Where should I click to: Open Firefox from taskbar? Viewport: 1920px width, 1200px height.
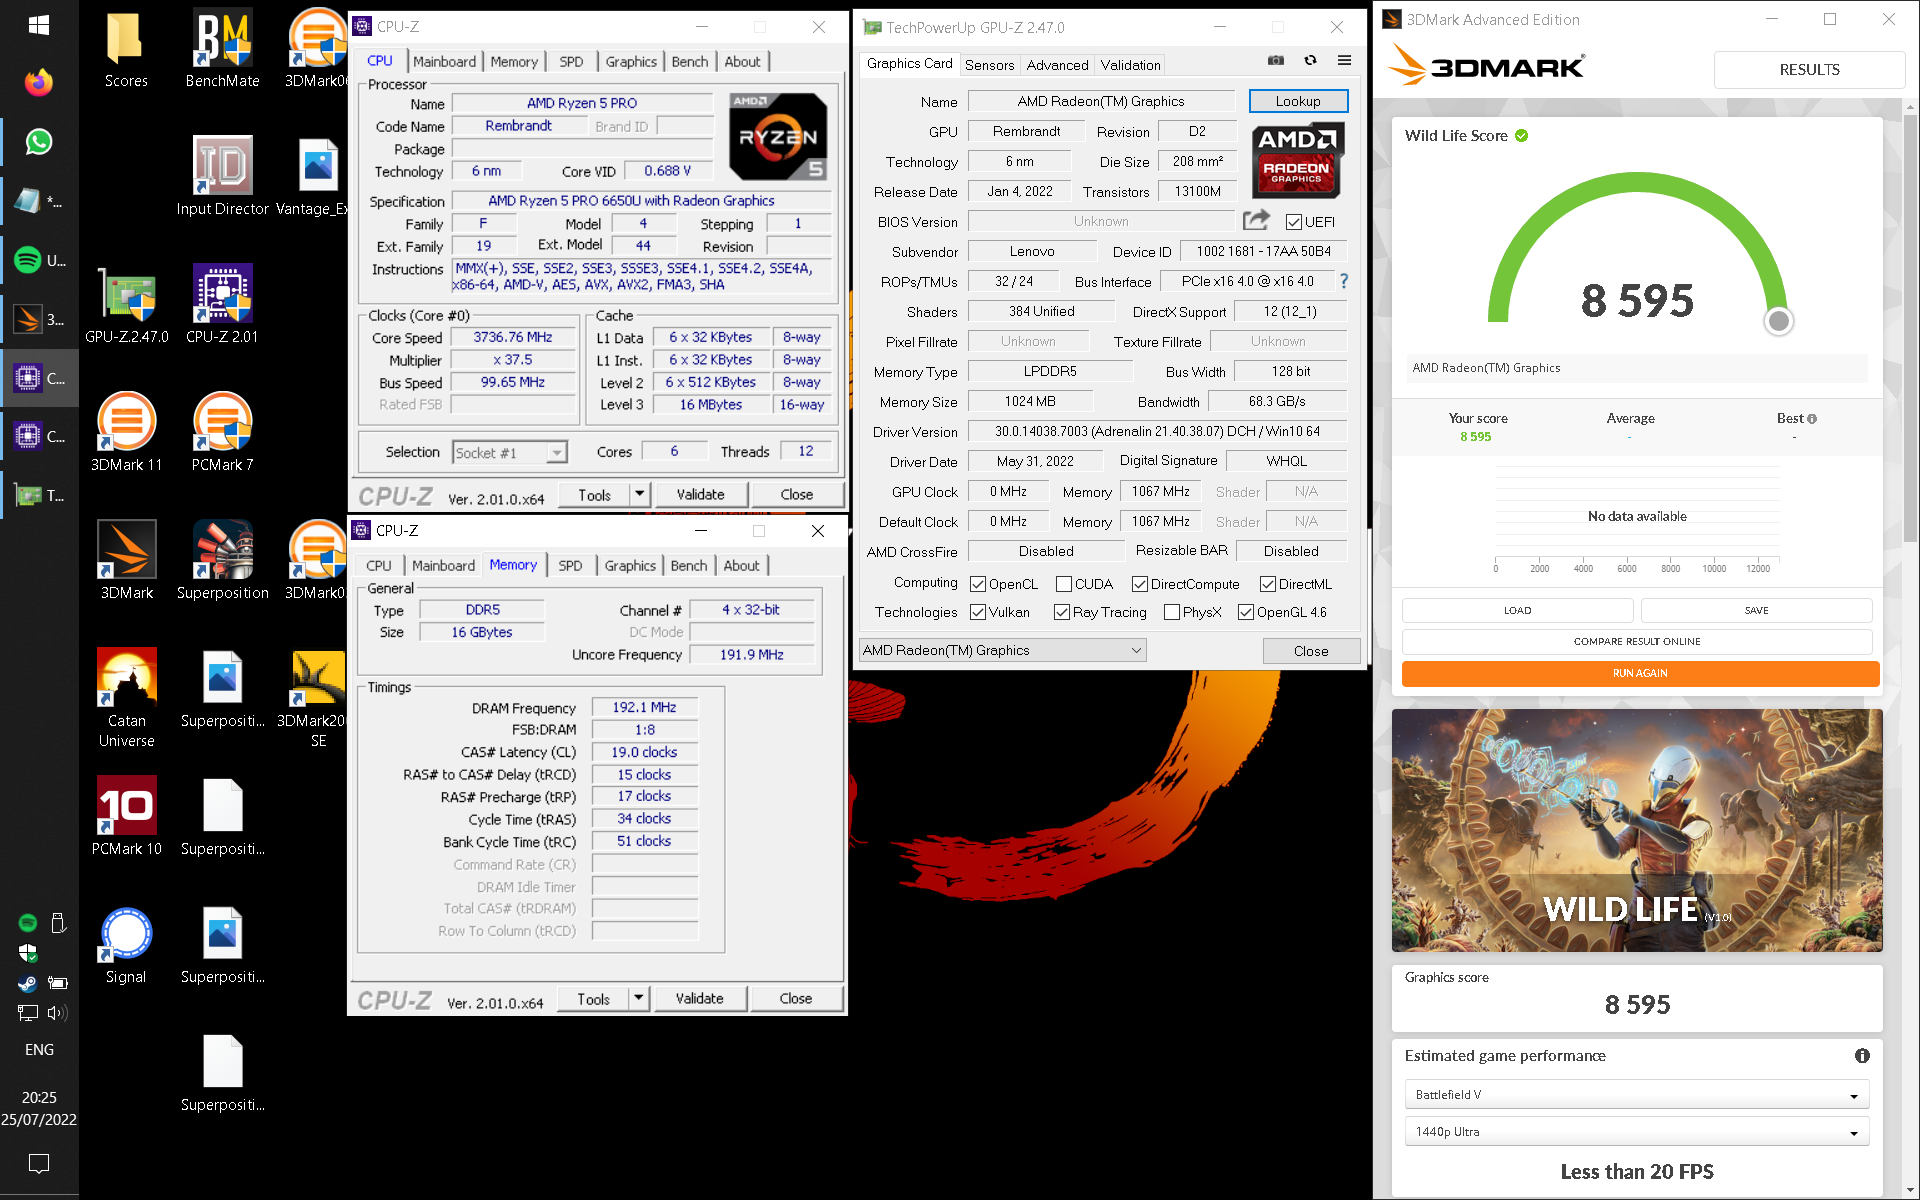[39, 83]
